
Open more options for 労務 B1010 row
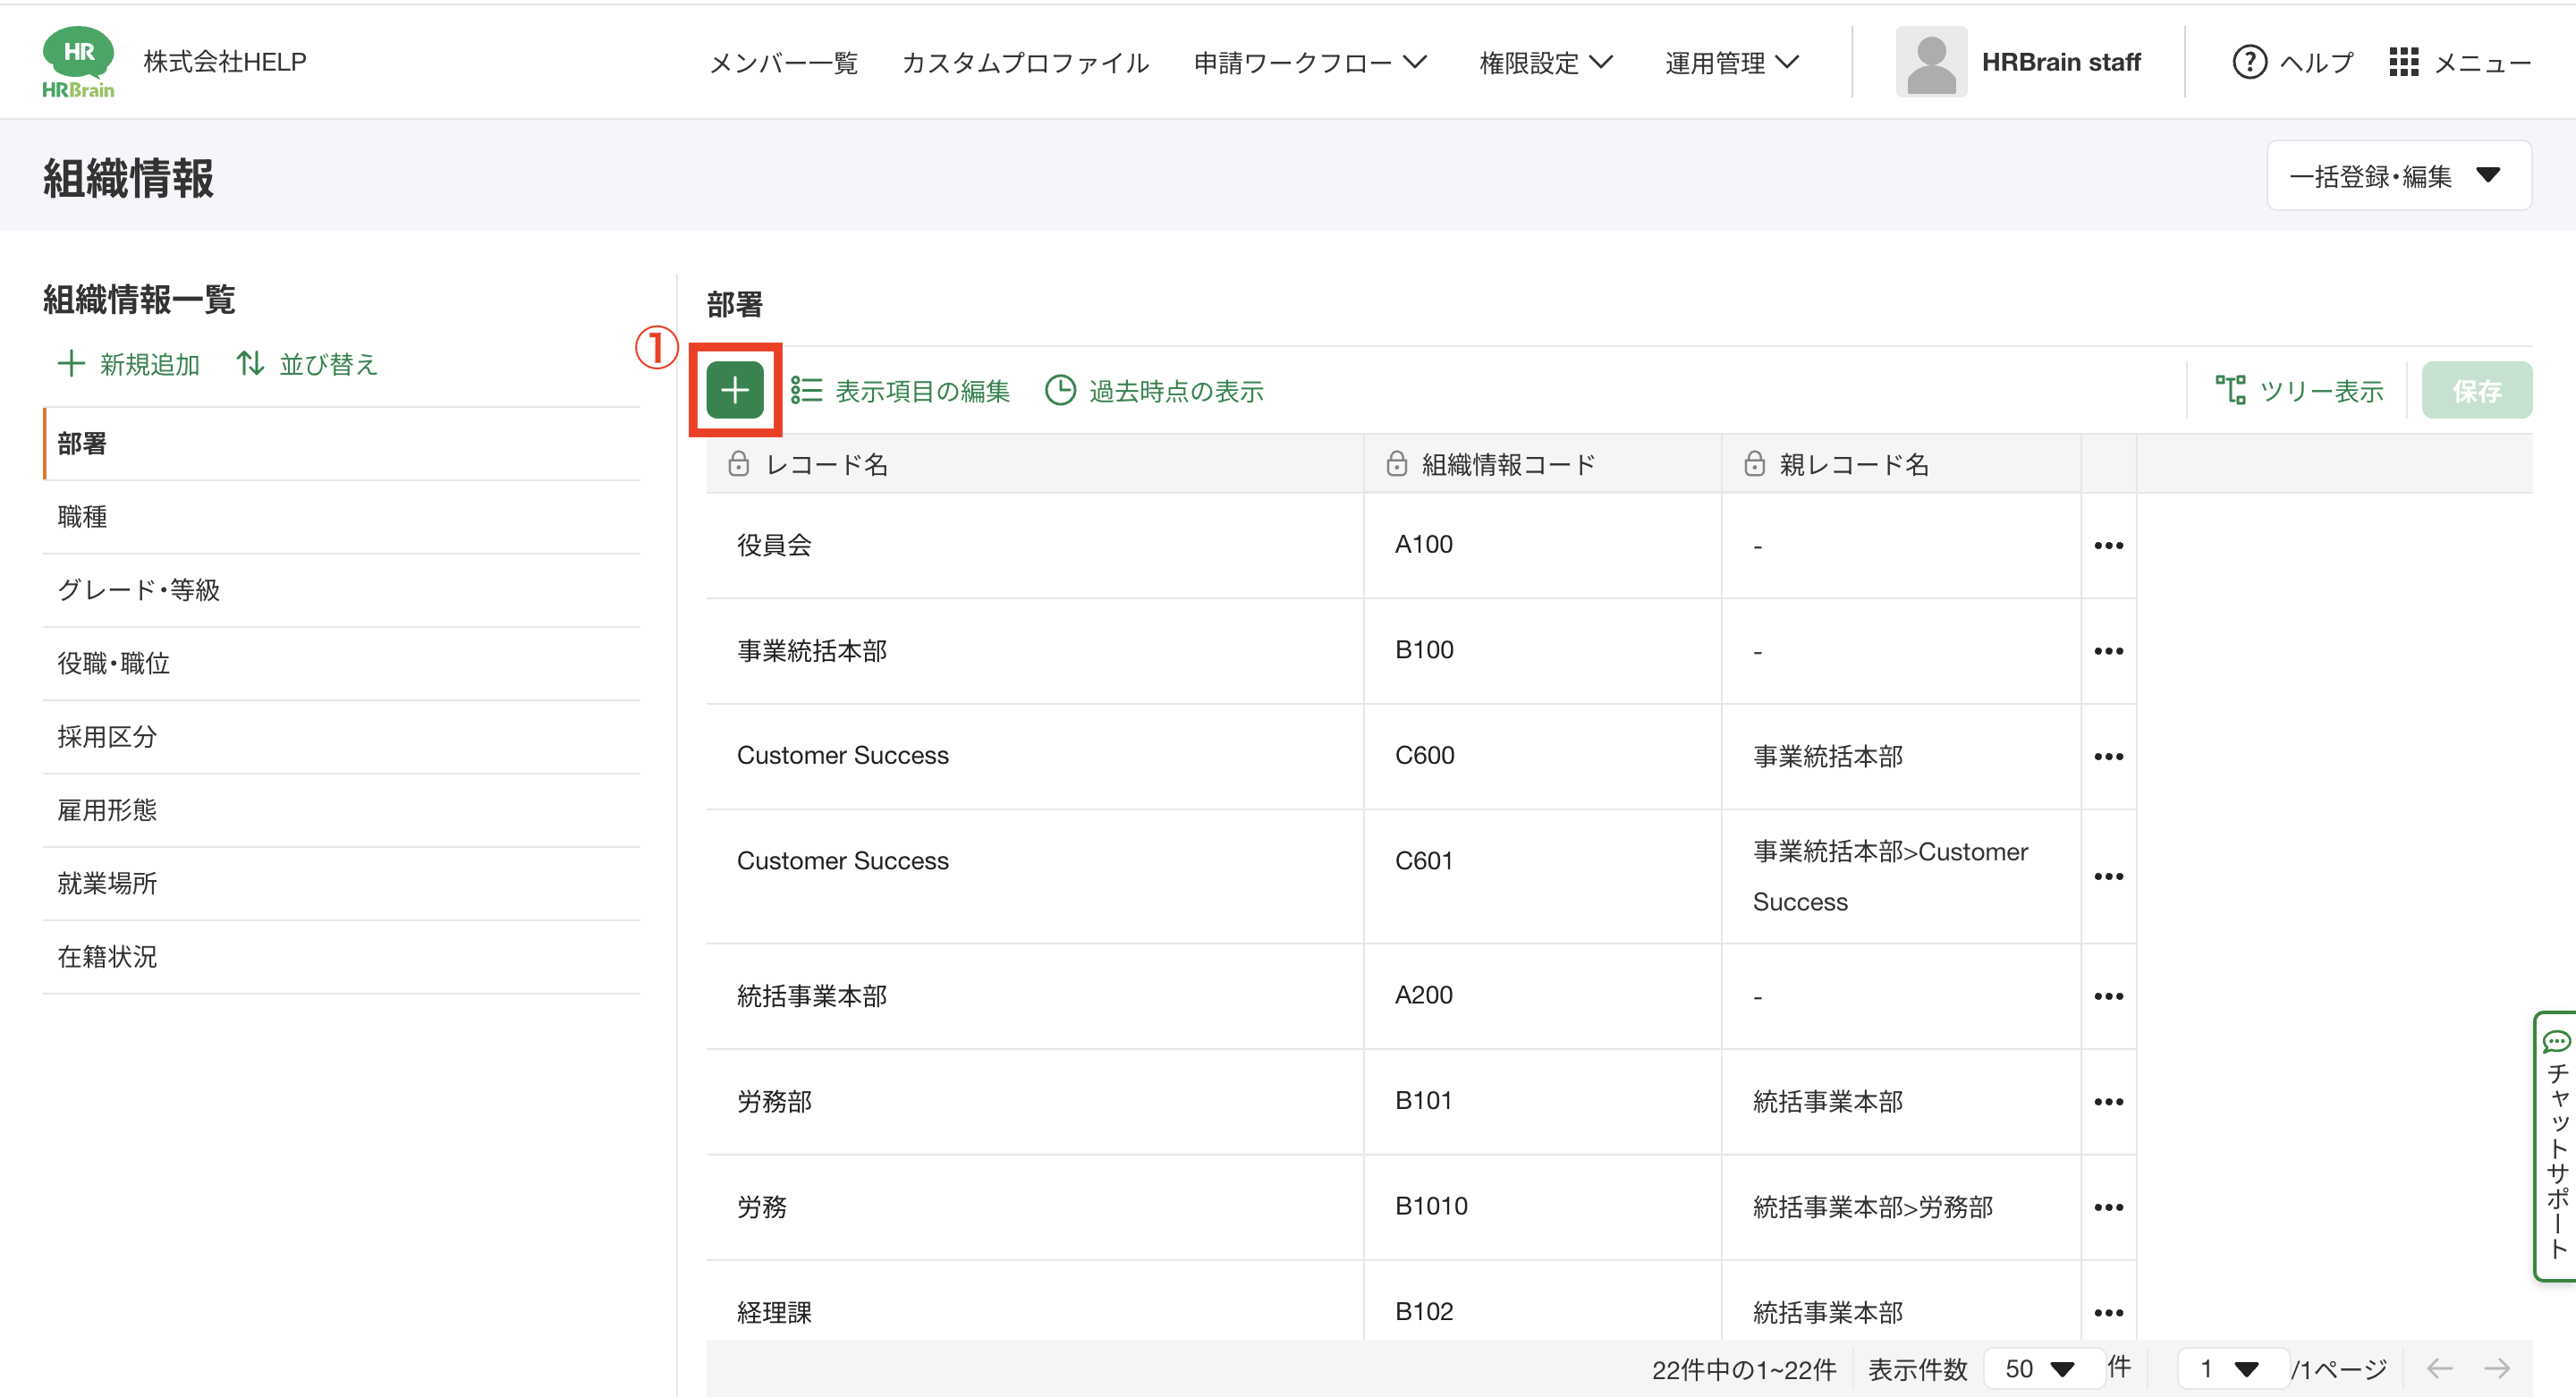[2108, 1208]
